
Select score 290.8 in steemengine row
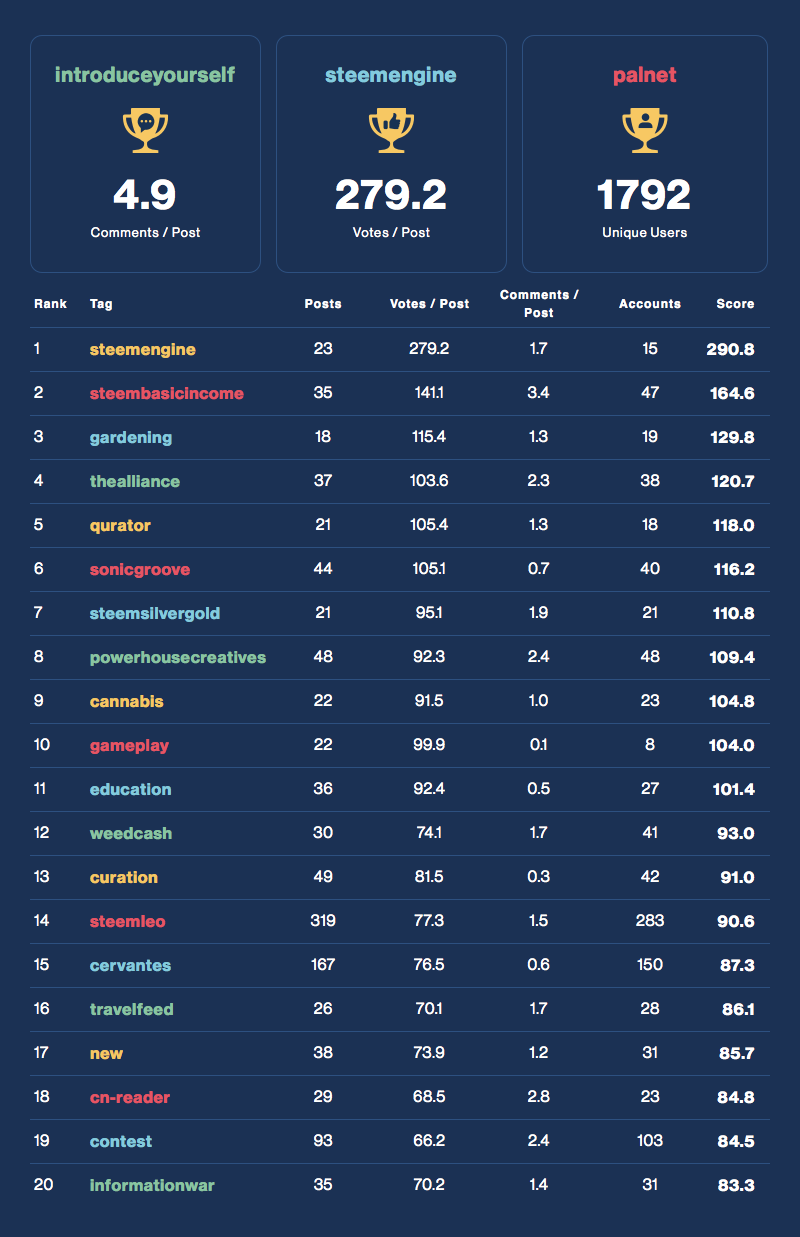730,349
